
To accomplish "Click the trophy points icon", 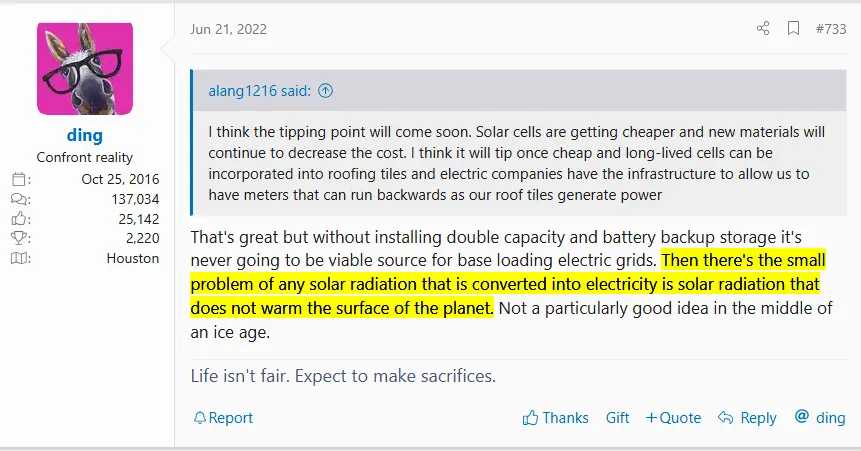I will pos(20,239).
